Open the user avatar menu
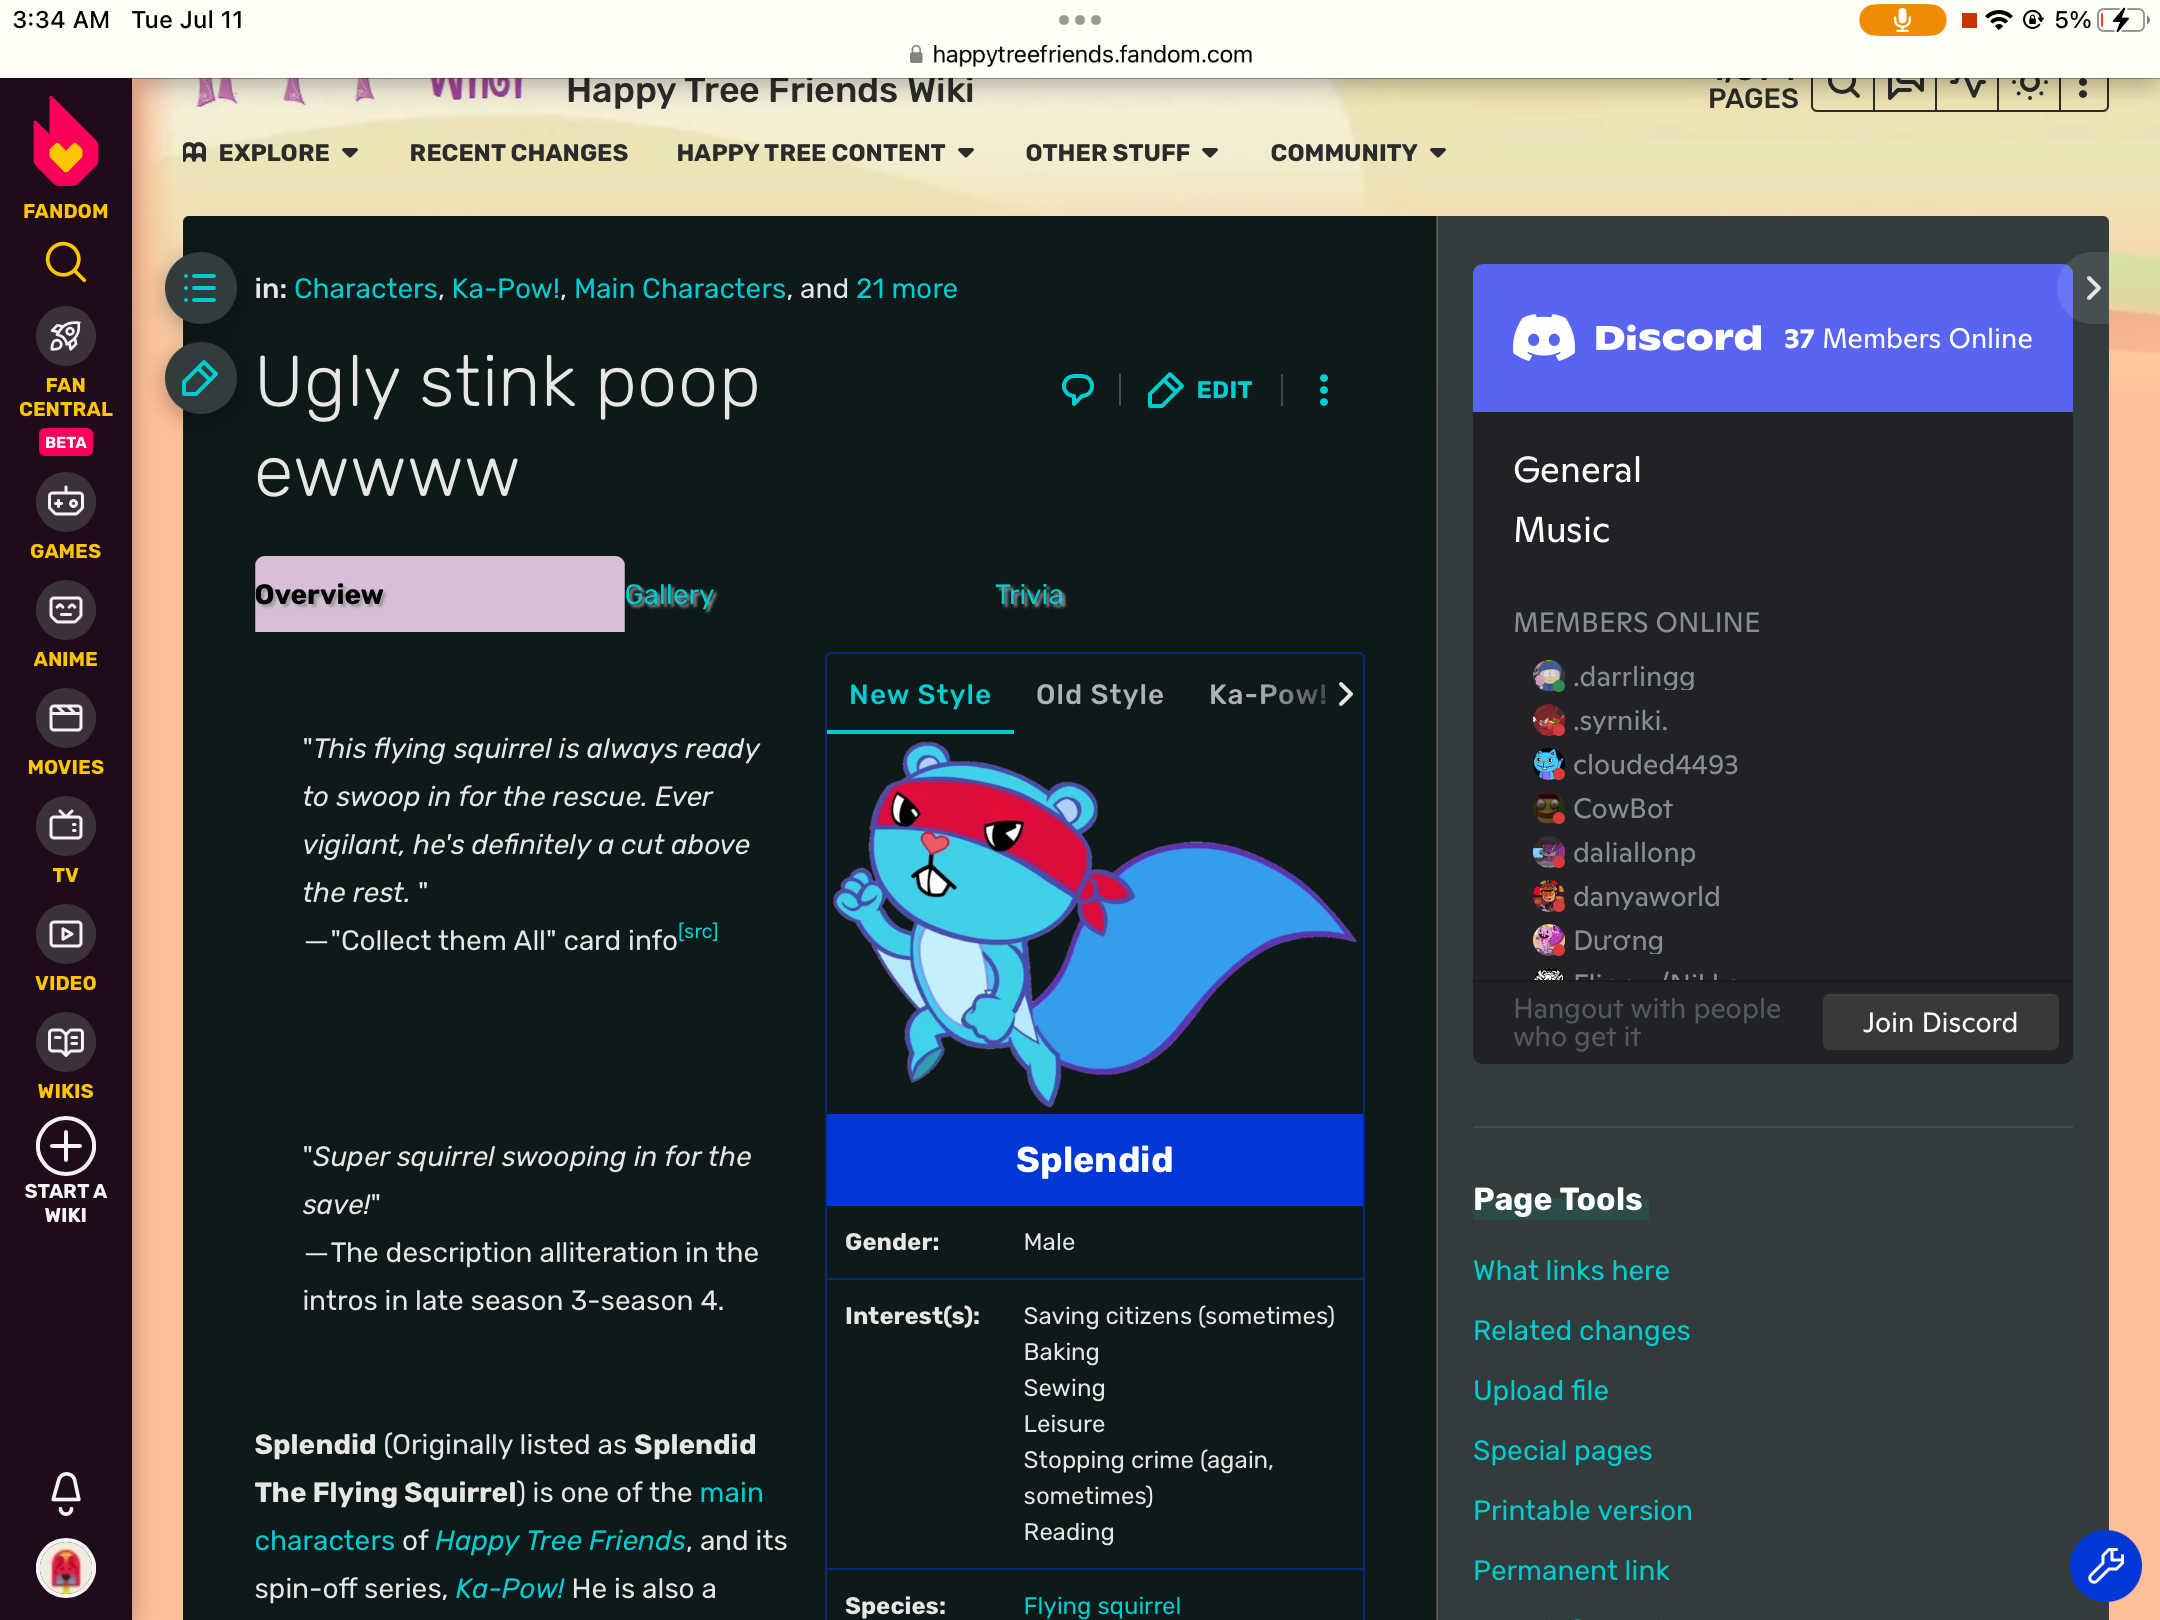Viewport: 2160px width, 1620px height. coord(65,1568)
